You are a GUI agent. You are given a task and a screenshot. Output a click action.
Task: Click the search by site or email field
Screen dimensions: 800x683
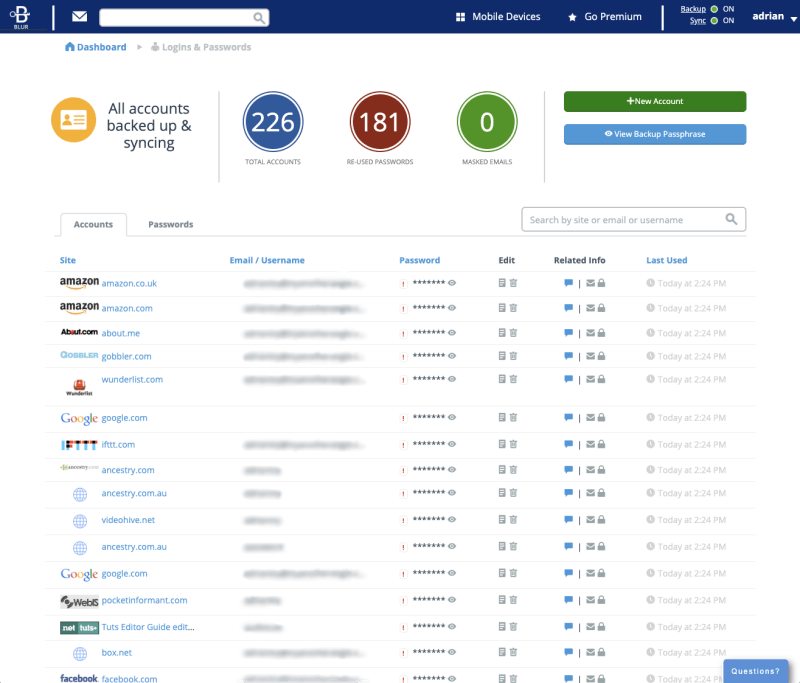click(633, 219)
